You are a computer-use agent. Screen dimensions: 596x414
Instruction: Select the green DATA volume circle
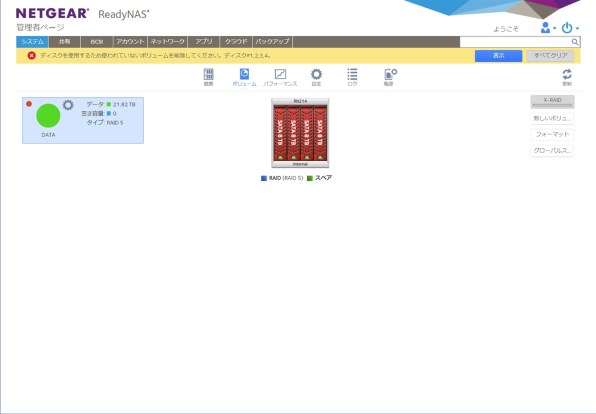click(48, 116)
